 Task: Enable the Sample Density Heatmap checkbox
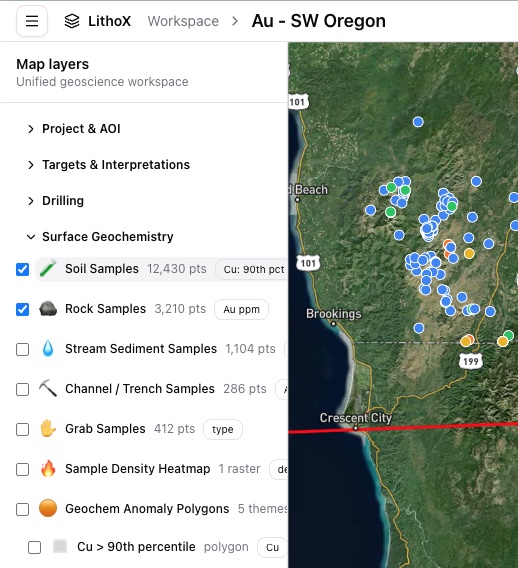22,469
